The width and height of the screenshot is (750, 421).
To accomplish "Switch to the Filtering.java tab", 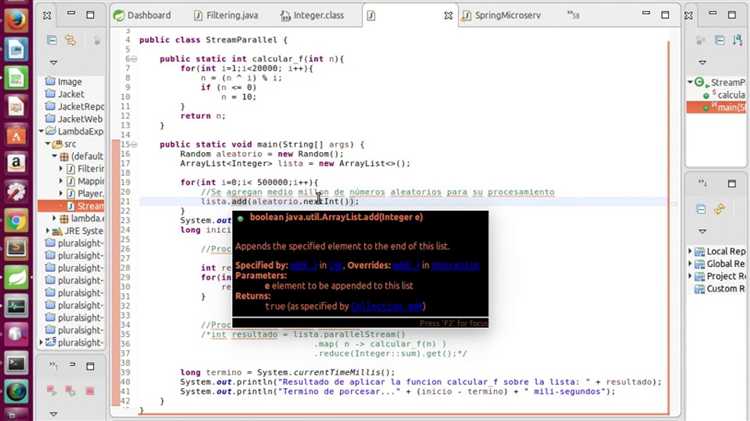I will click(x=226, y=16).
